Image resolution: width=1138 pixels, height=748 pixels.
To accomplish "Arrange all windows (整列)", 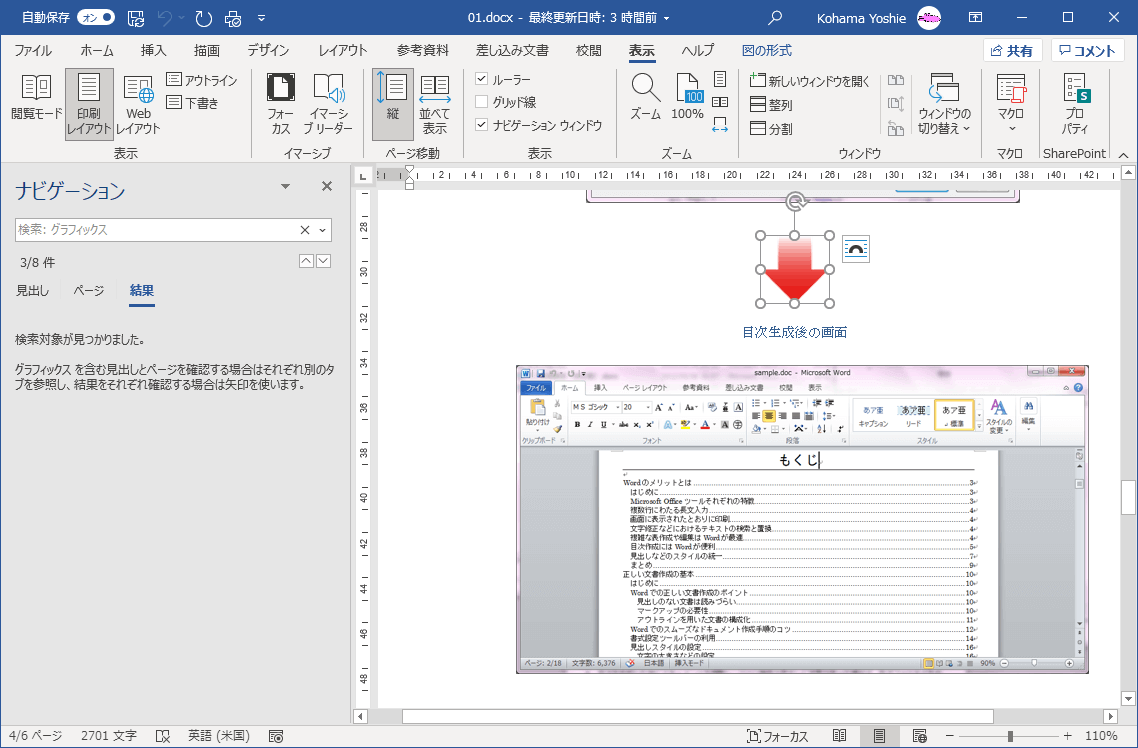I will [771, 104].
